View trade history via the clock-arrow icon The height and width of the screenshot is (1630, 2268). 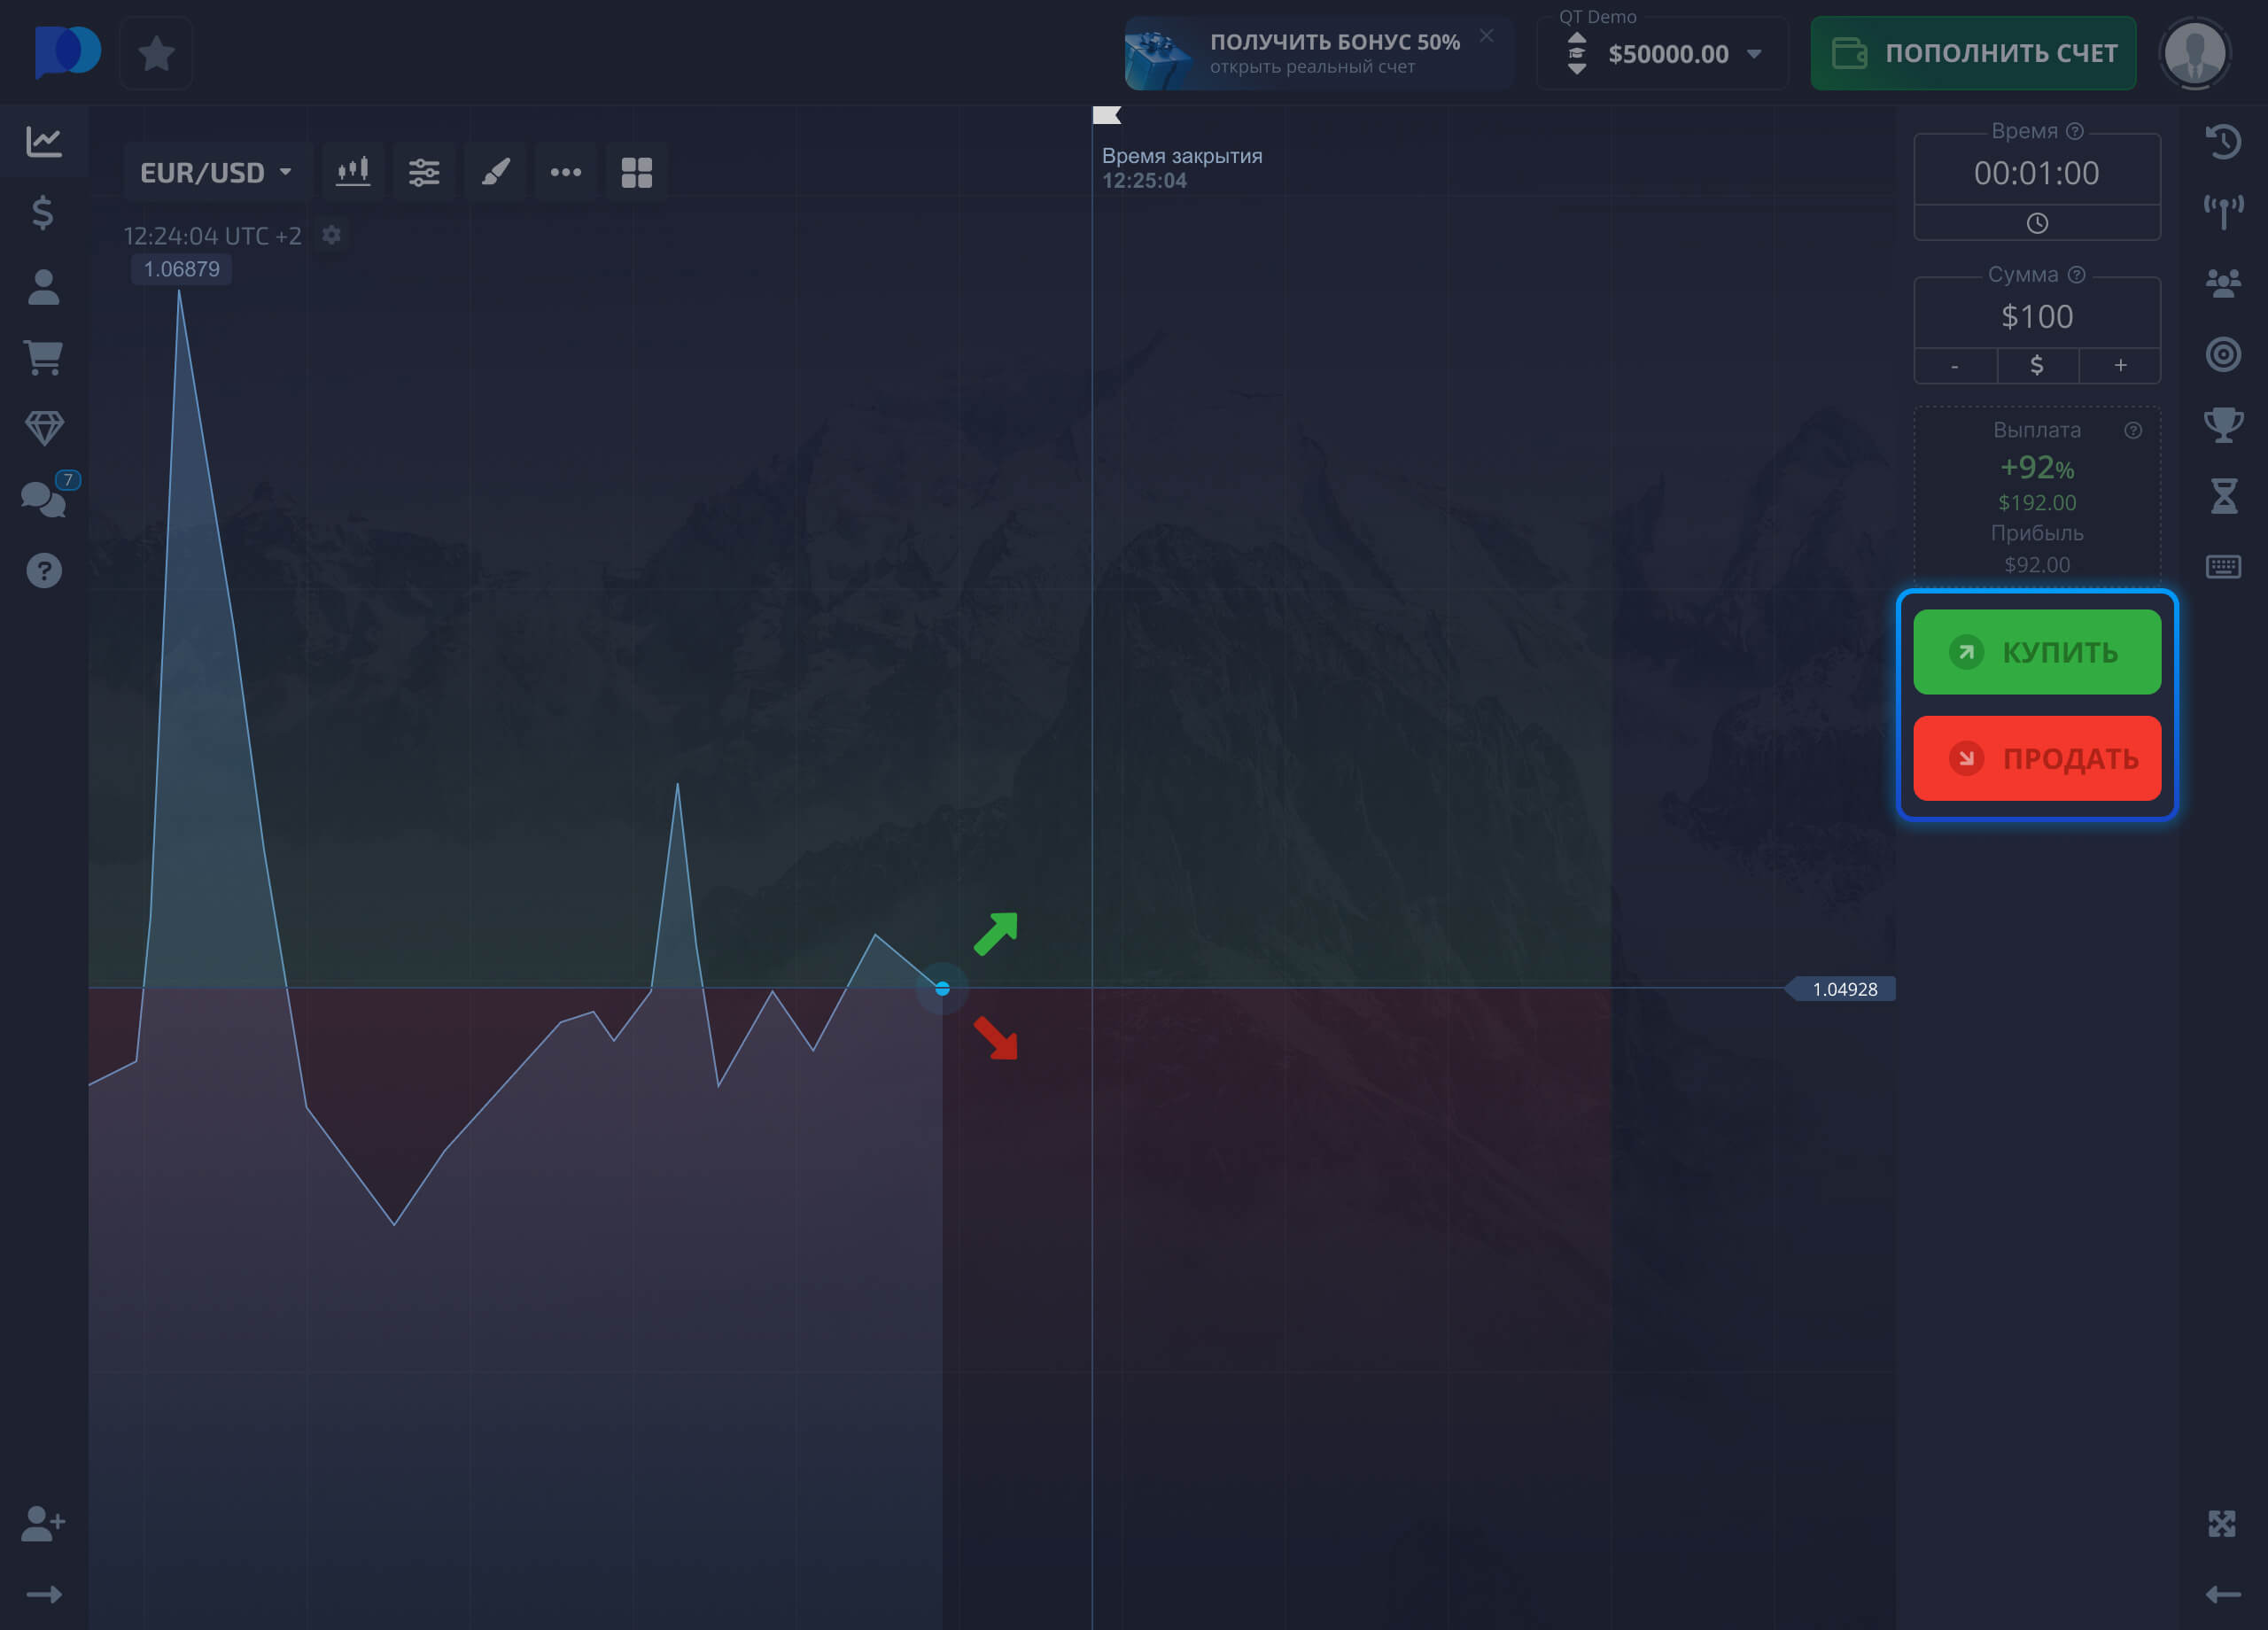point(2224,142)
